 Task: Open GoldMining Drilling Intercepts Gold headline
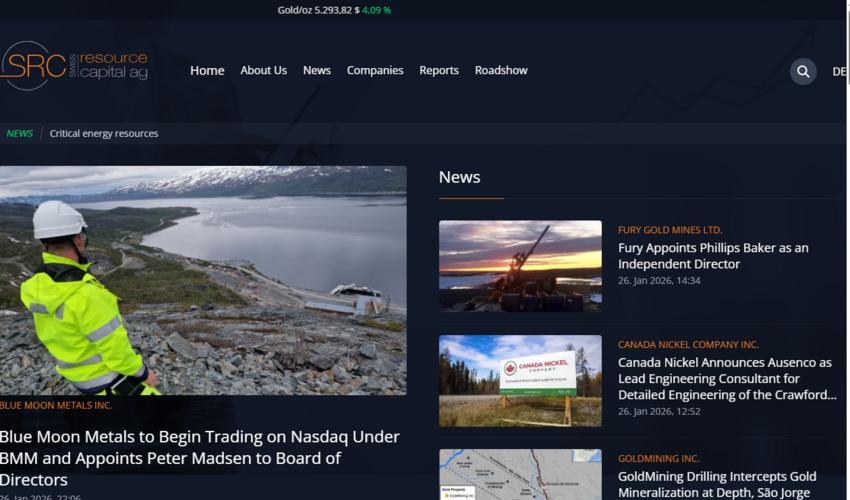click(x=717, y=484)
